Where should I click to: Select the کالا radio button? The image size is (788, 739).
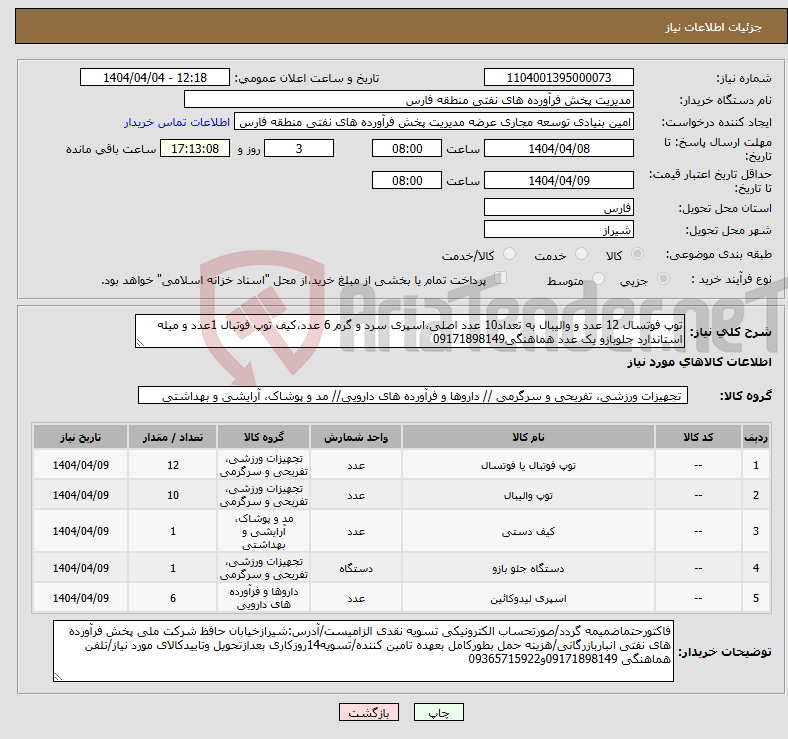coord(637,254)
